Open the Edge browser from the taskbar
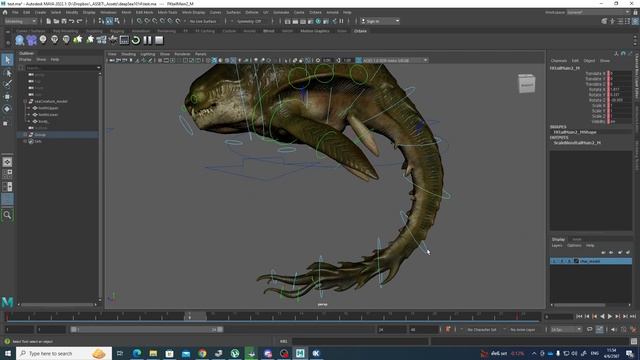 137,353
